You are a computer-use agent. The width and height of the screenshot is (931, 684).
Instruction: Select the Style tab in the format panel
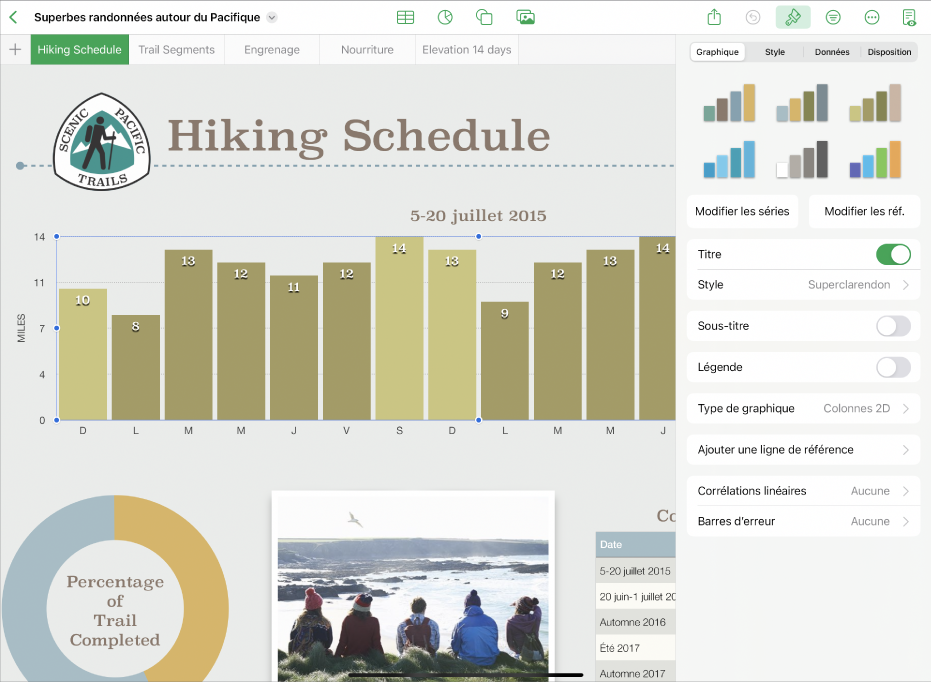pos(775,52)
